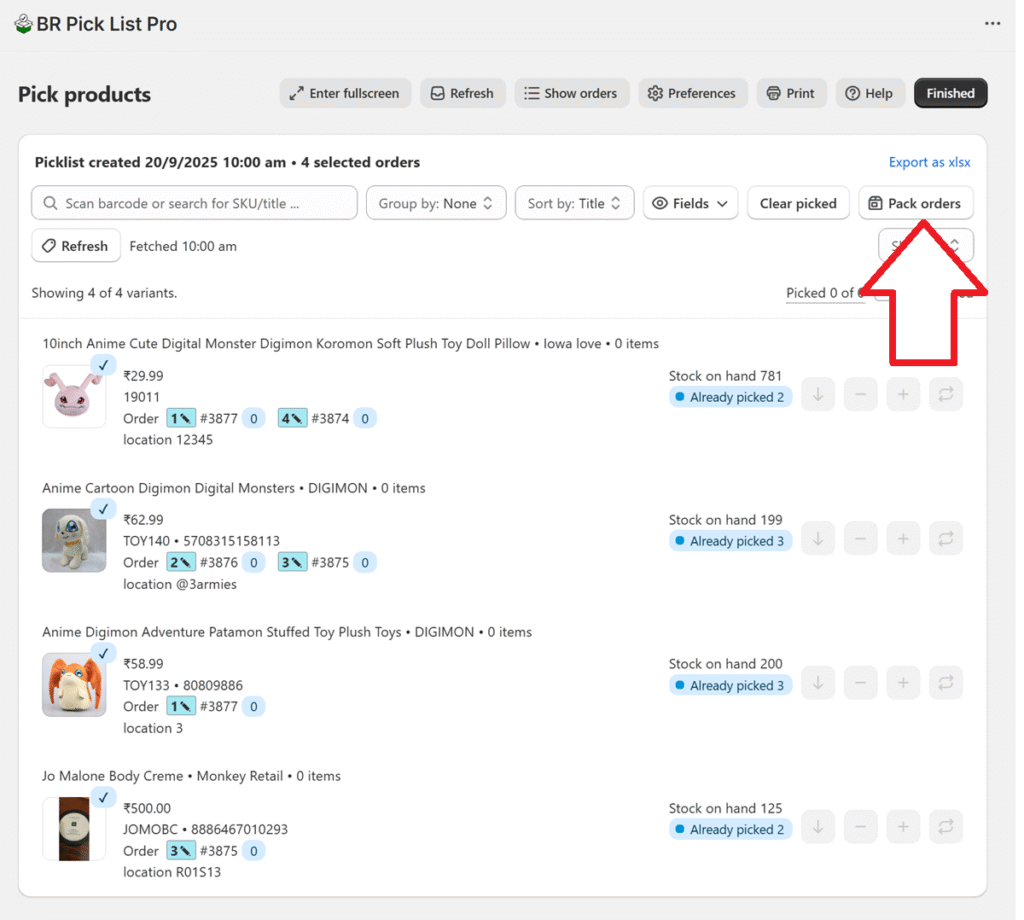Expand the Group by: None dropdown

[x=436, y=203]
